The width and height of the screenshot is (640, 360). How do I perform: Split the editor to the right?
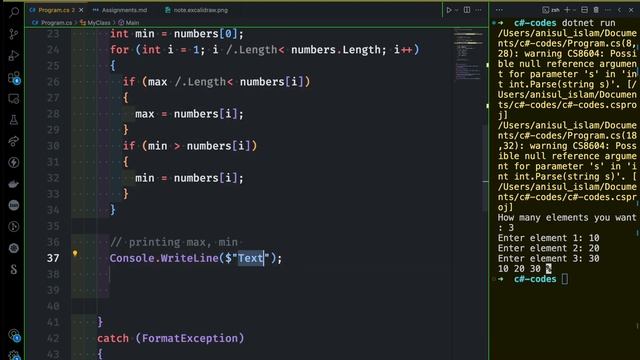click(467, 10)
